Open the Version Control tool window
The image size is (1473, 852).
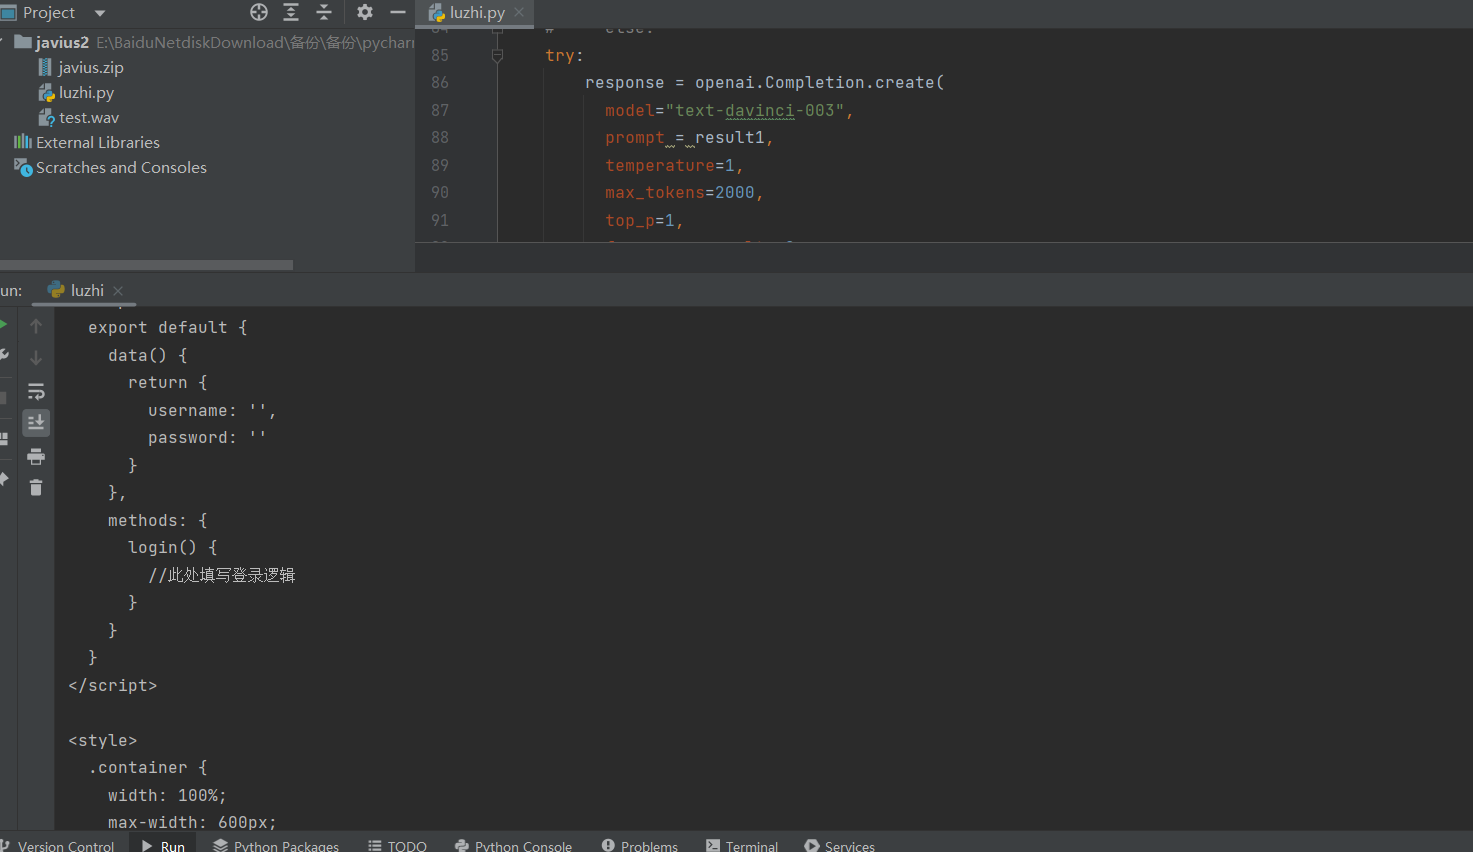pyautogui.click(x=58, y=846)
